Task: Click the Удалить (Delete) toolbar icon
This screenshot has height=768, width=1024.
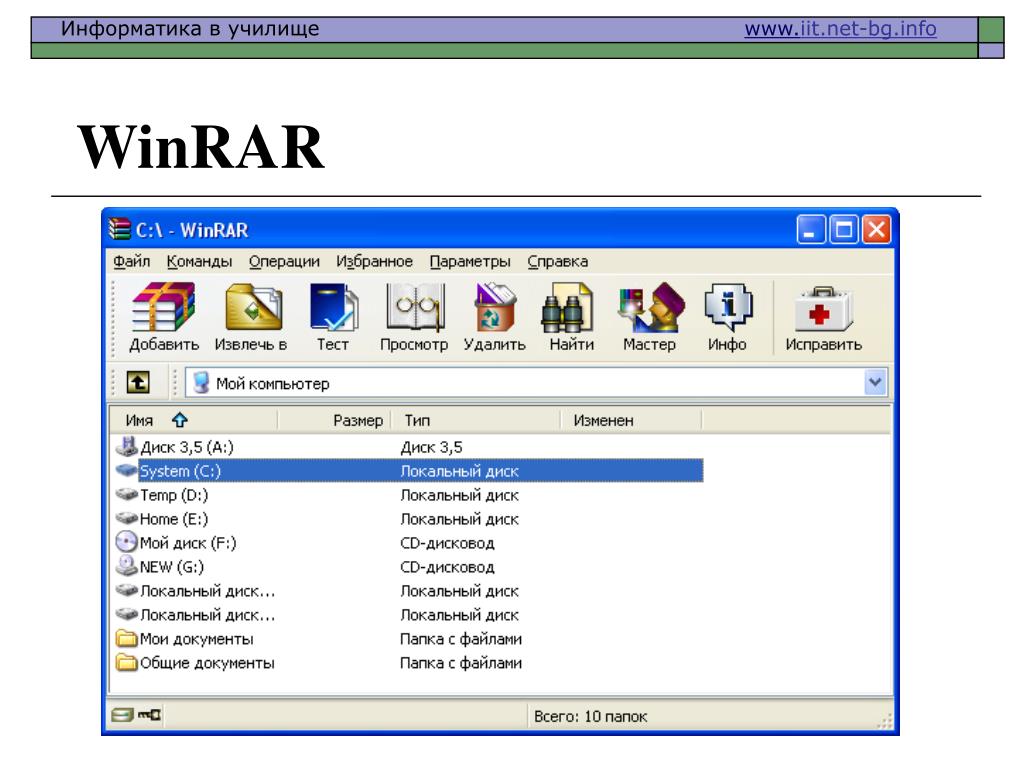Action: [495, 307]
